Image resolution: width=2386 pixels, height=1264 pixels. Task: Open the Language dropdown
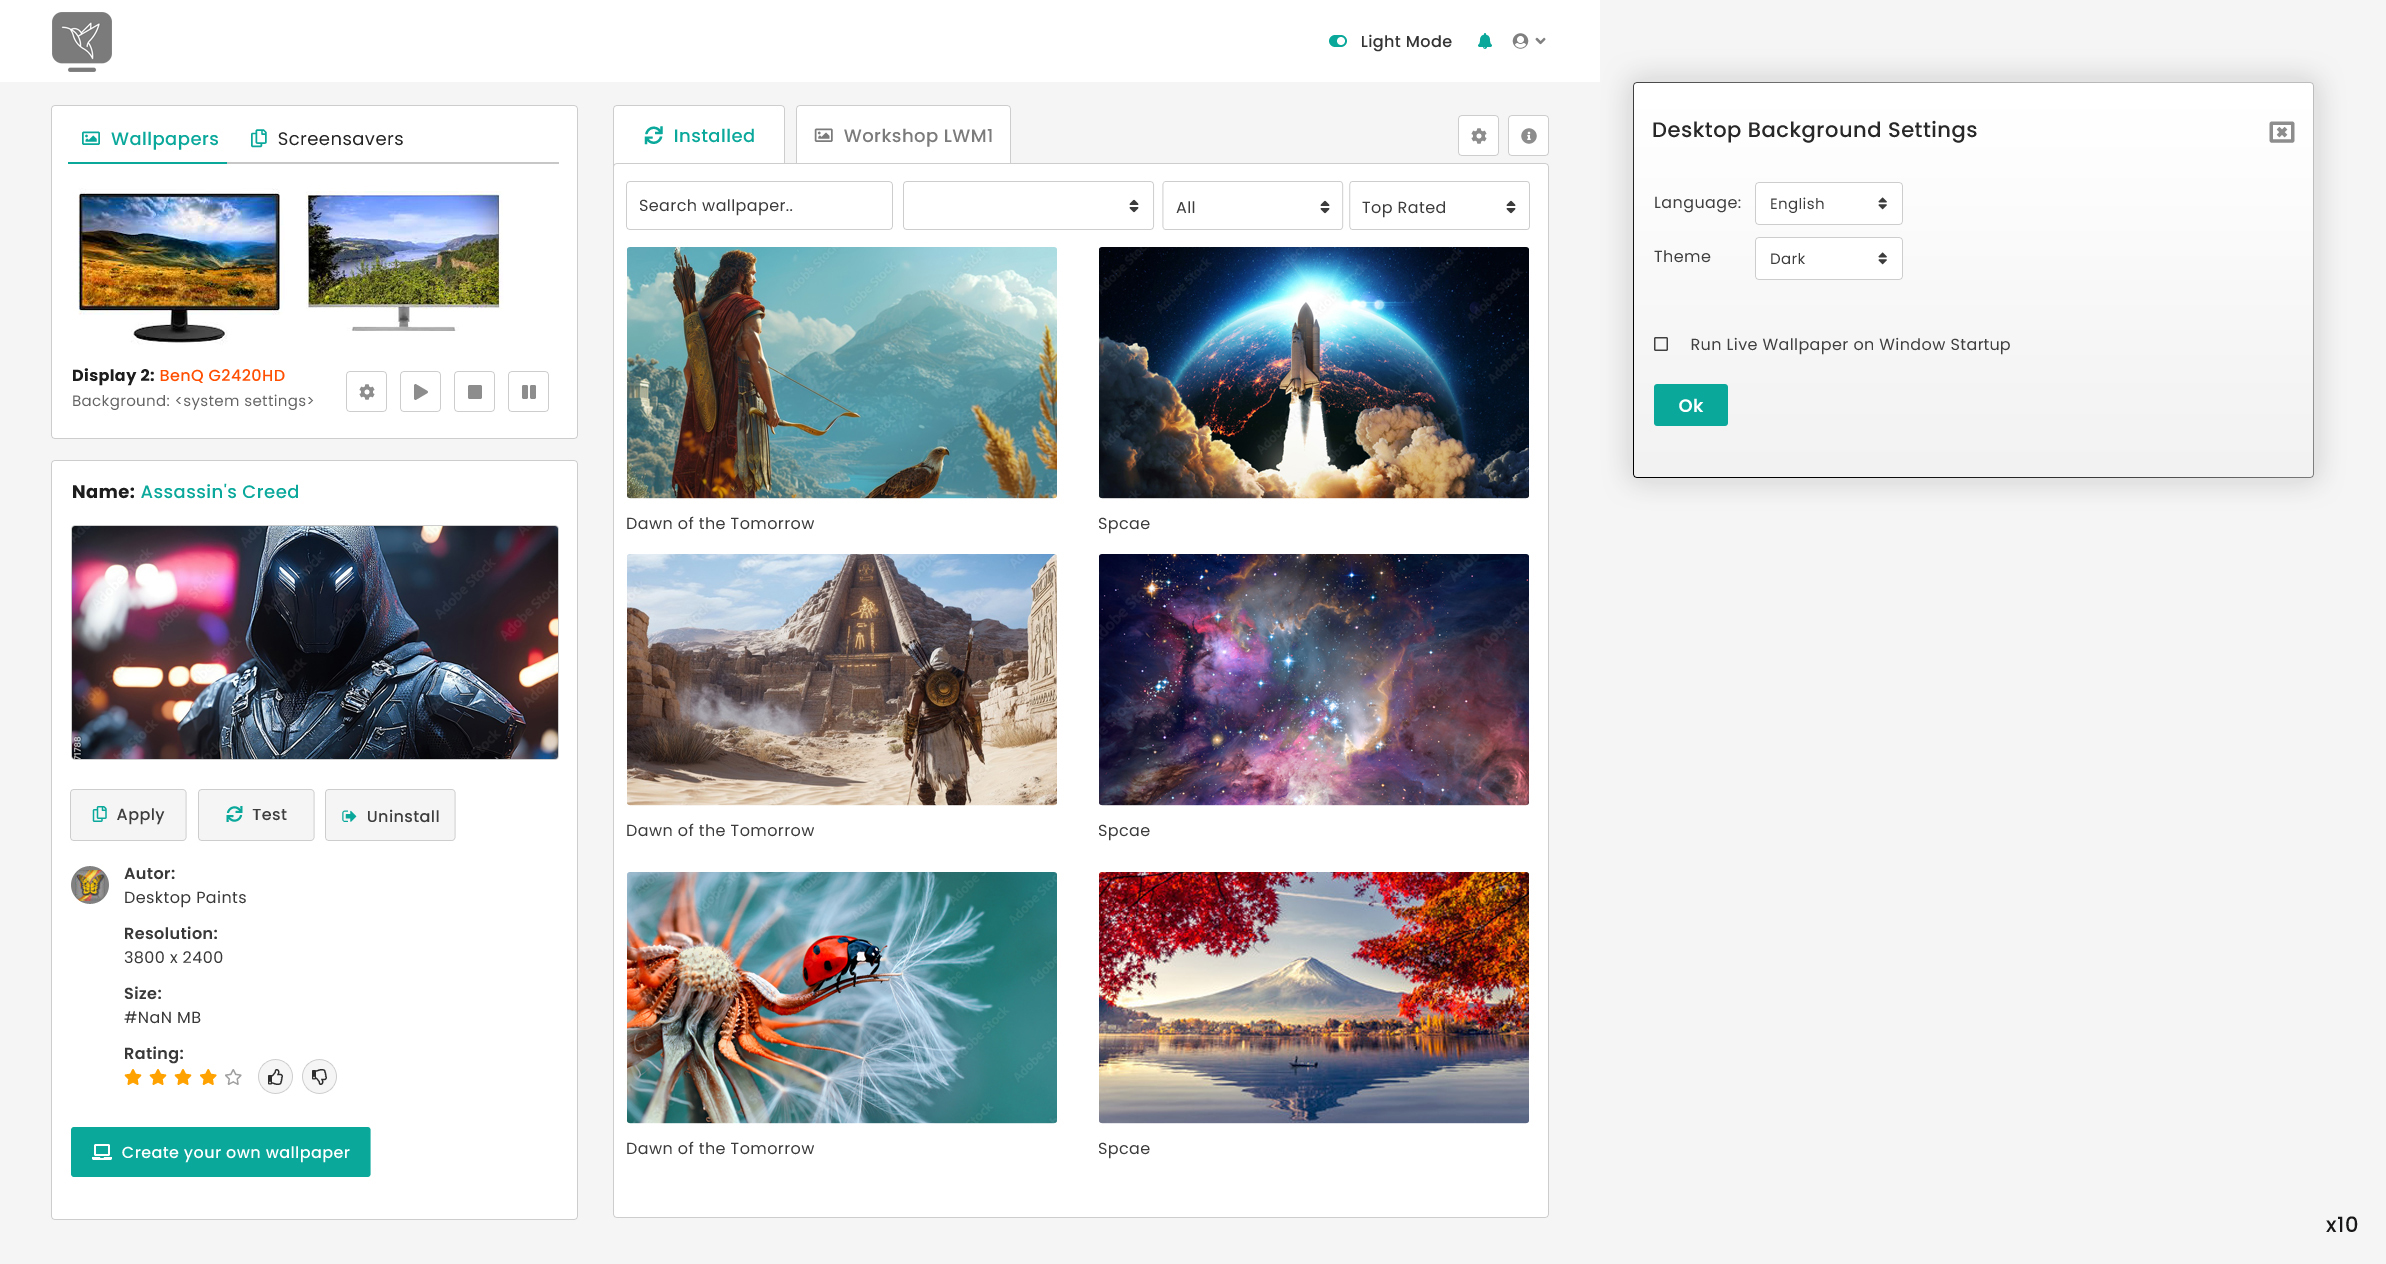point(1827,204)
